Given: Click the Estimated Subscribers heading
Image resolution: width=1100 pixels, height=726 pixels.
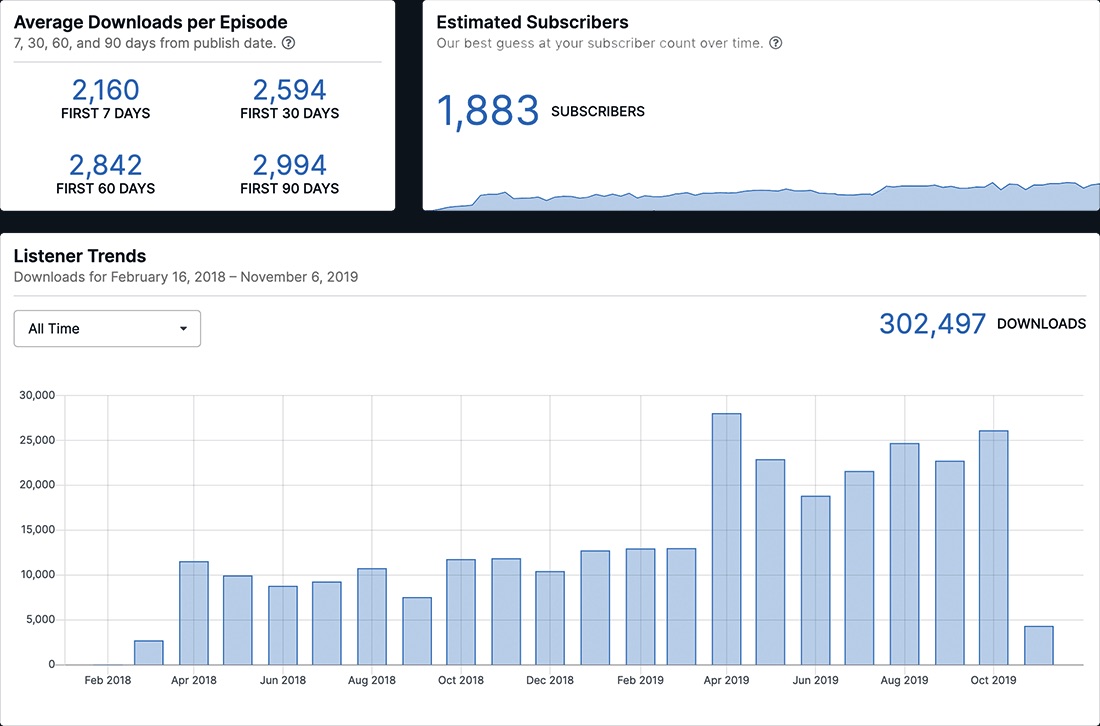Looking at the screenshot, I should [532, 22].
